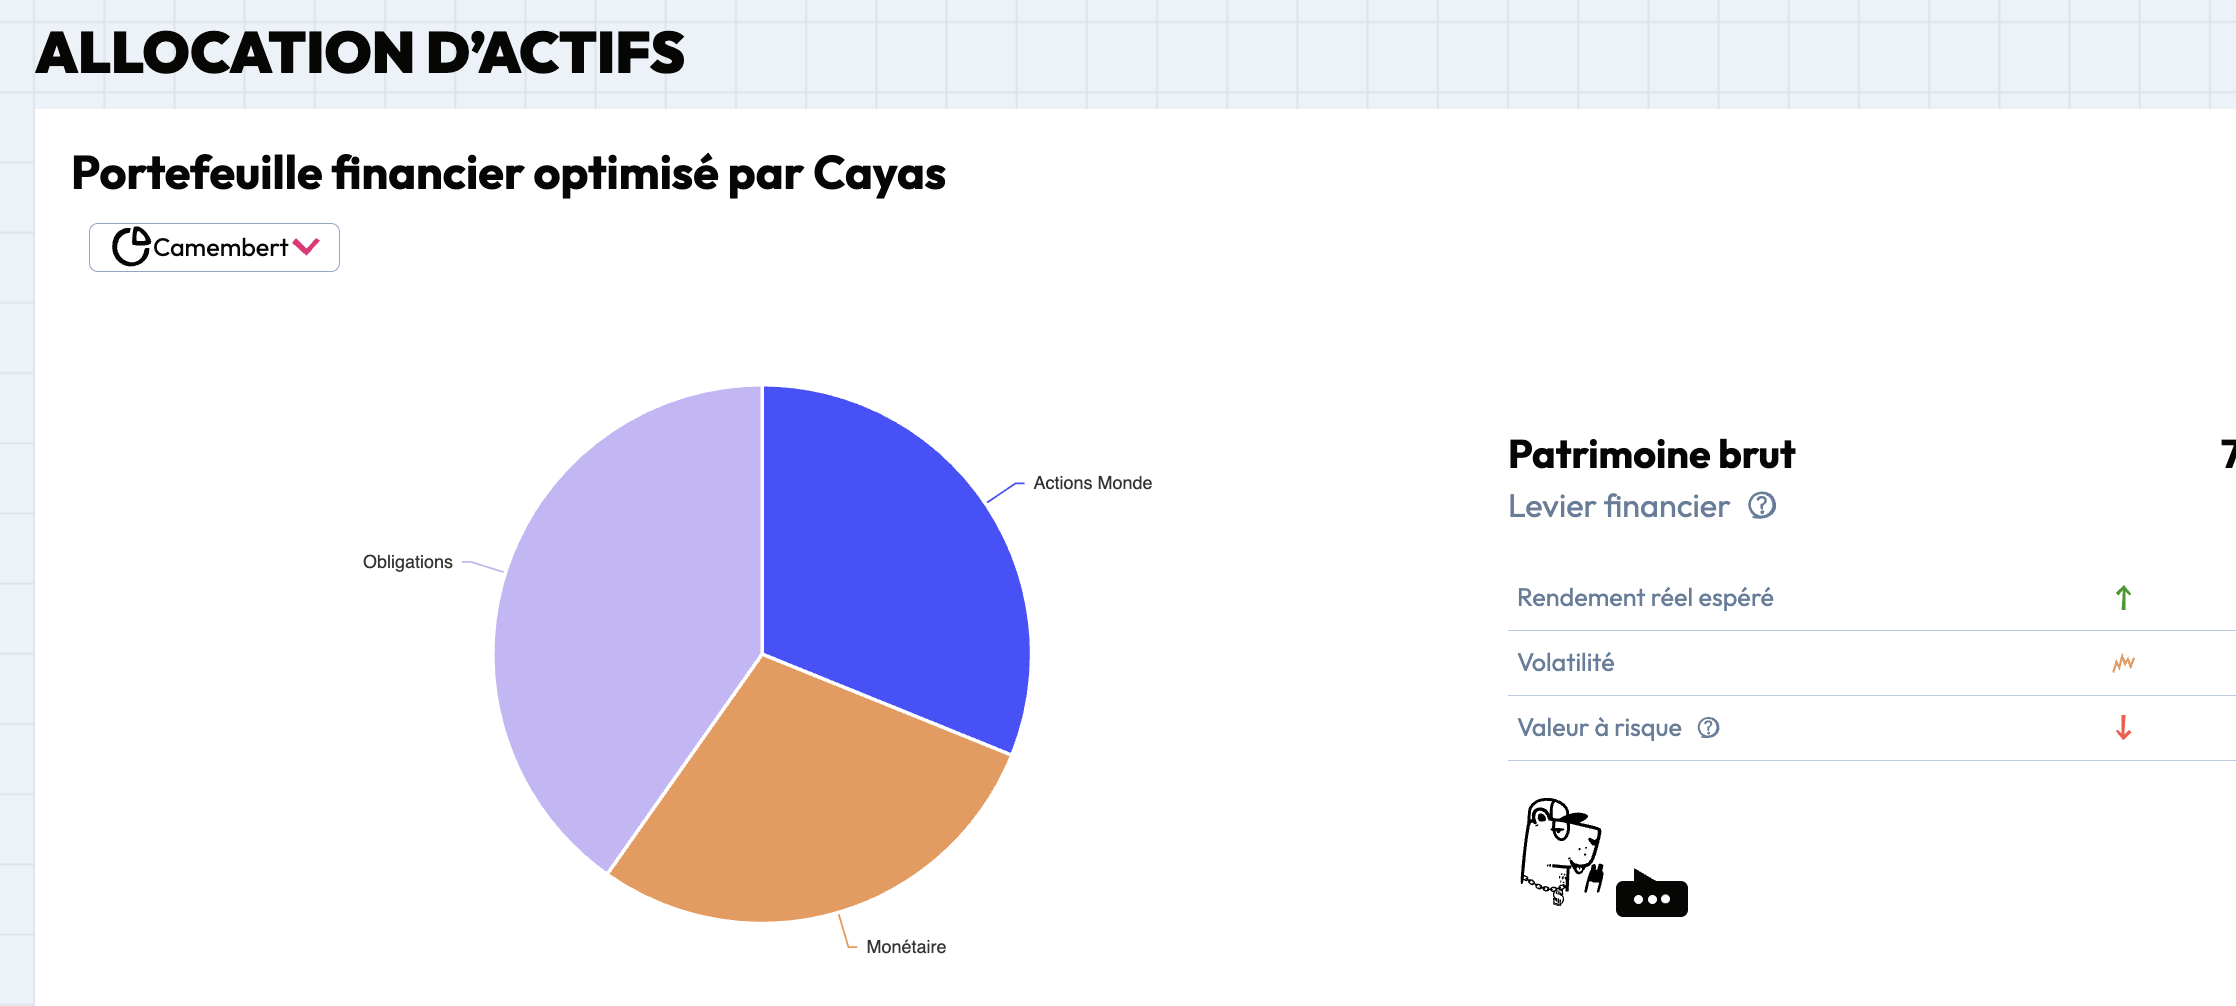Expand the pink chevron next to Camembert

(x=306, y=247)
